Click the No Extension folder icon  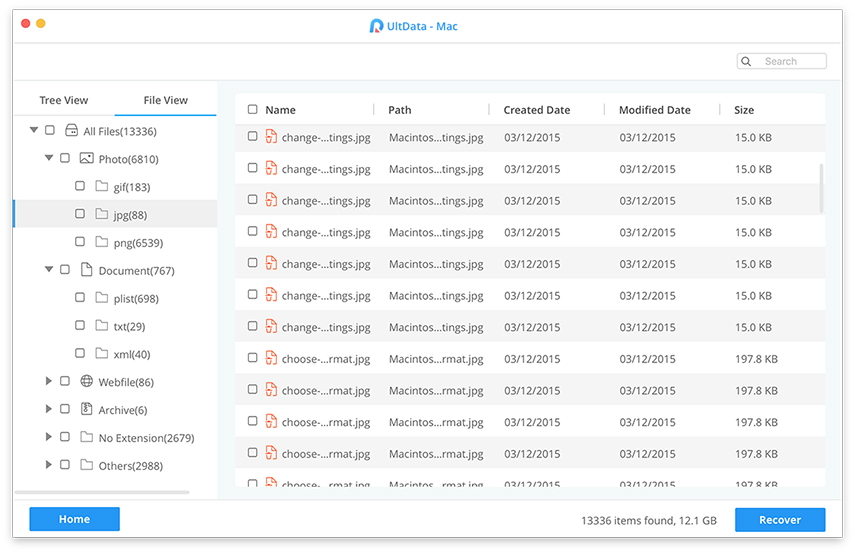[86, 436]
